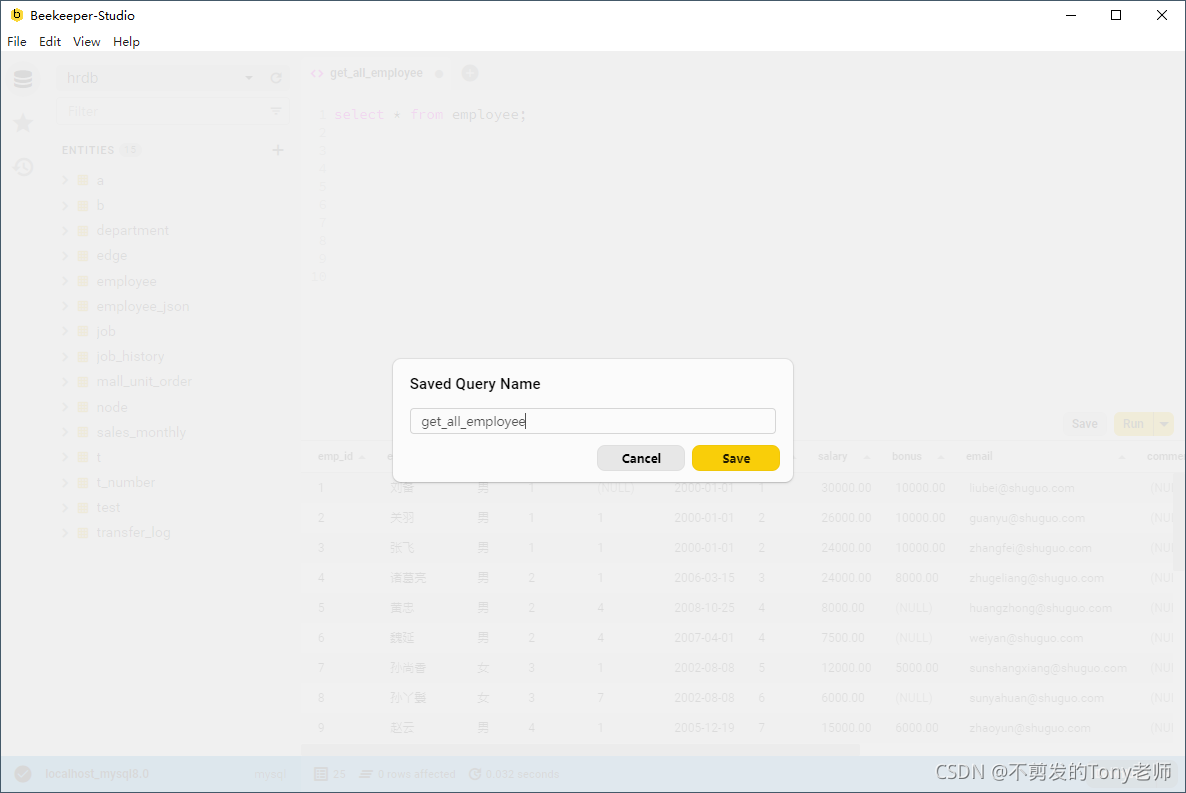
Task: Select the t_number table
Action: (126, 482)
